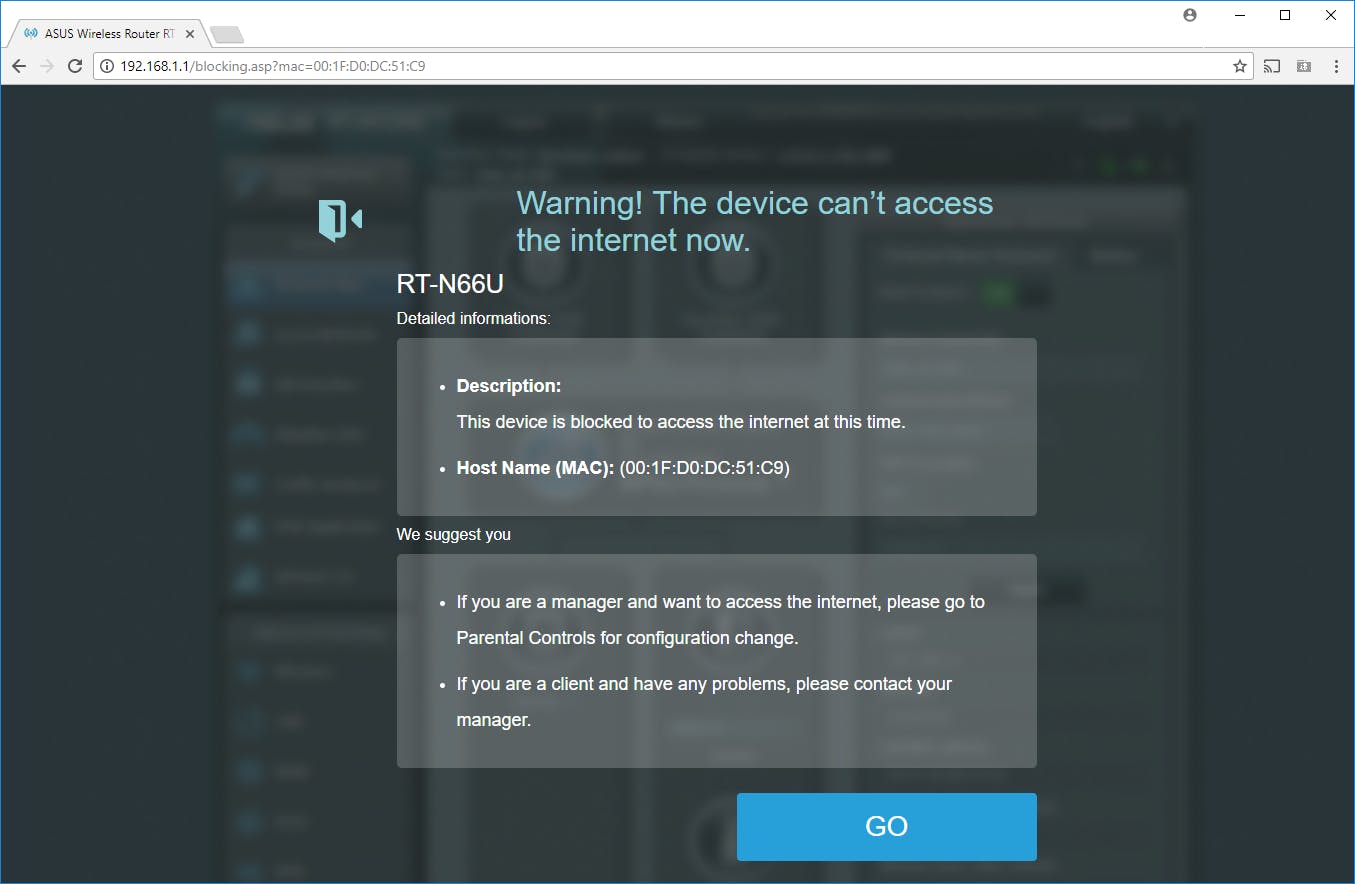This screenshot has width=1355, height=884.
Task: Click the warning headline text
Action: [755, 221]
